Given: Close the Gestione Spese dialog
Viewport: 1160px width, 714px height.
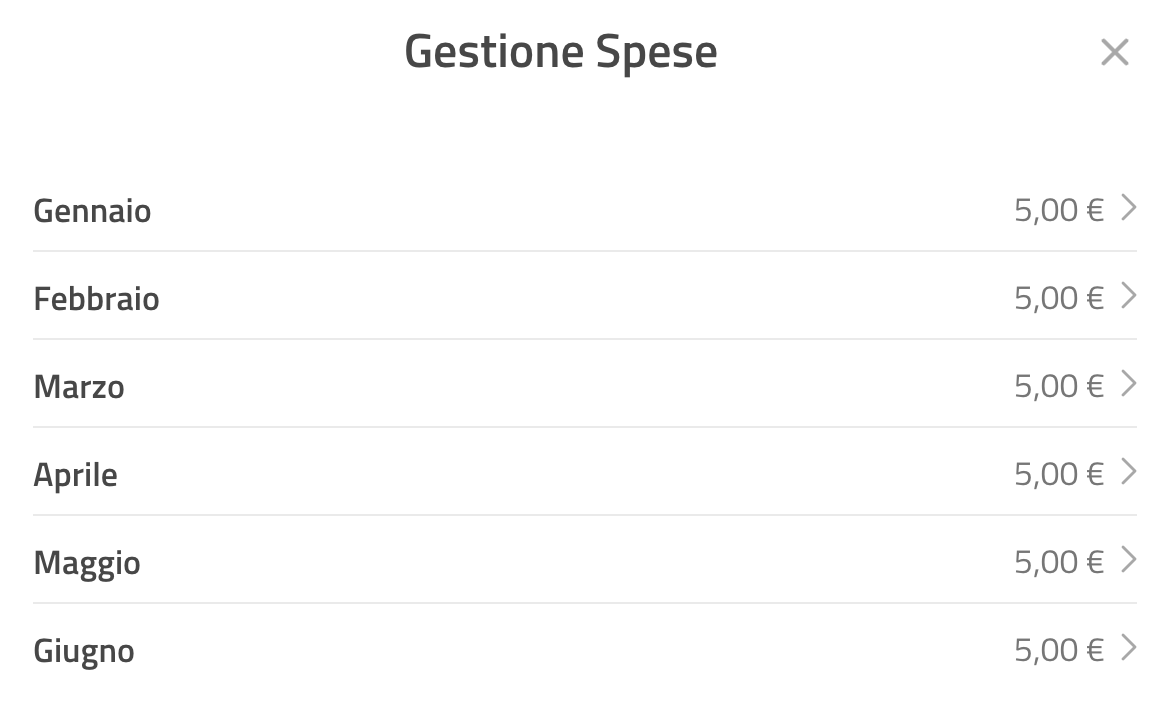Looking at the screenshot, I should (1114, 53).
